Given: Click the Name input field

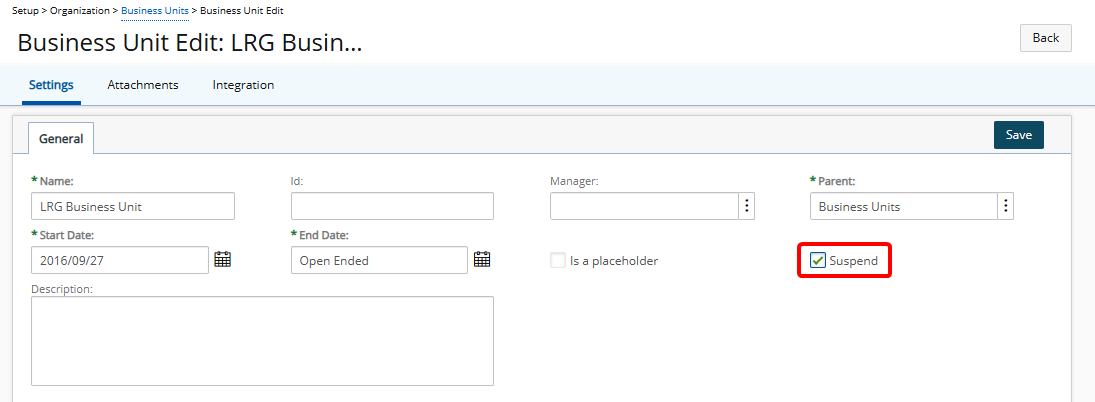Looking at the screenshot, I should tap(133, 206).
